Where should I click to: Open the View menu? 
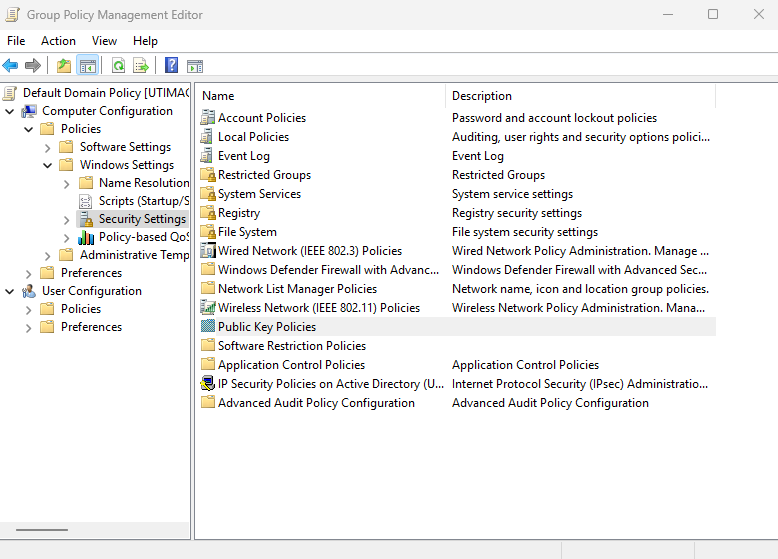click(x=104, y=41)
